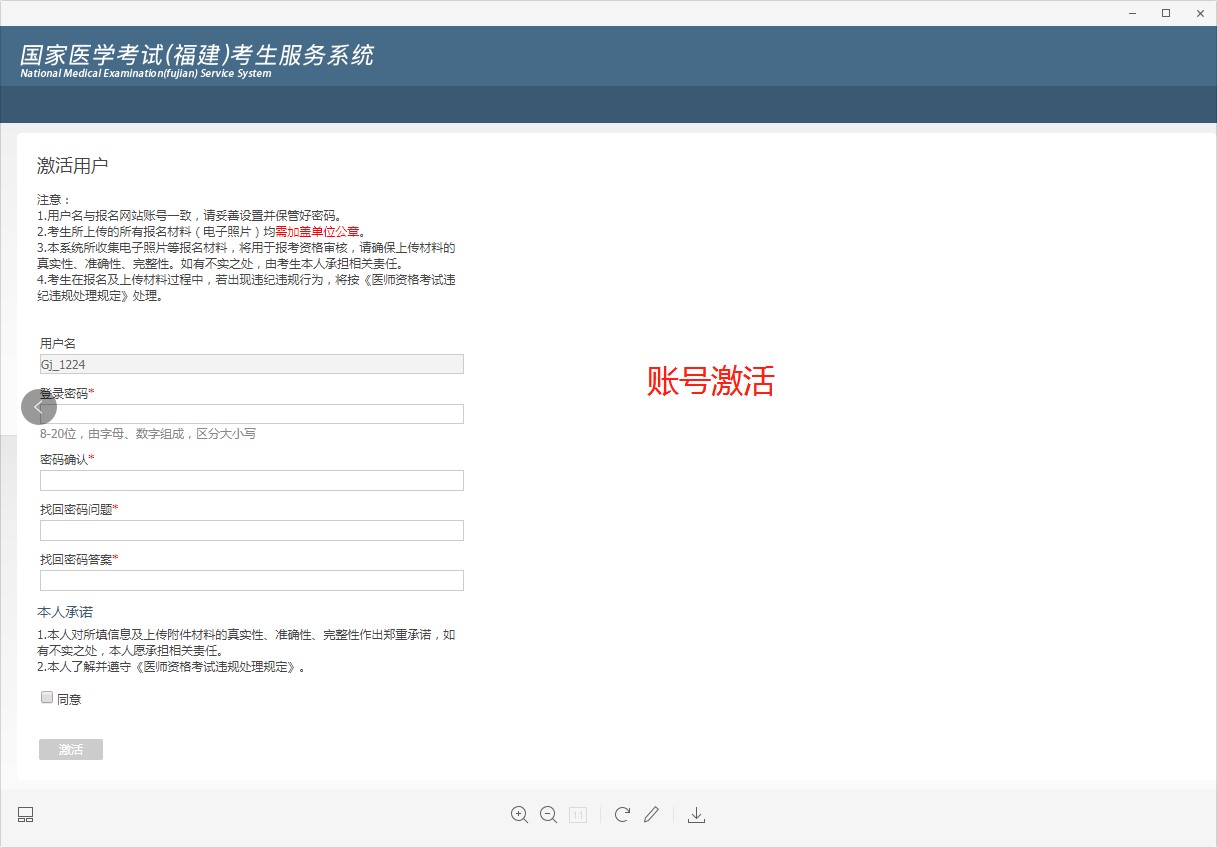Select the 找回密码问题 question field
Screen dimensions: 1217x848
pyautogui.click(x=252, y=531)
